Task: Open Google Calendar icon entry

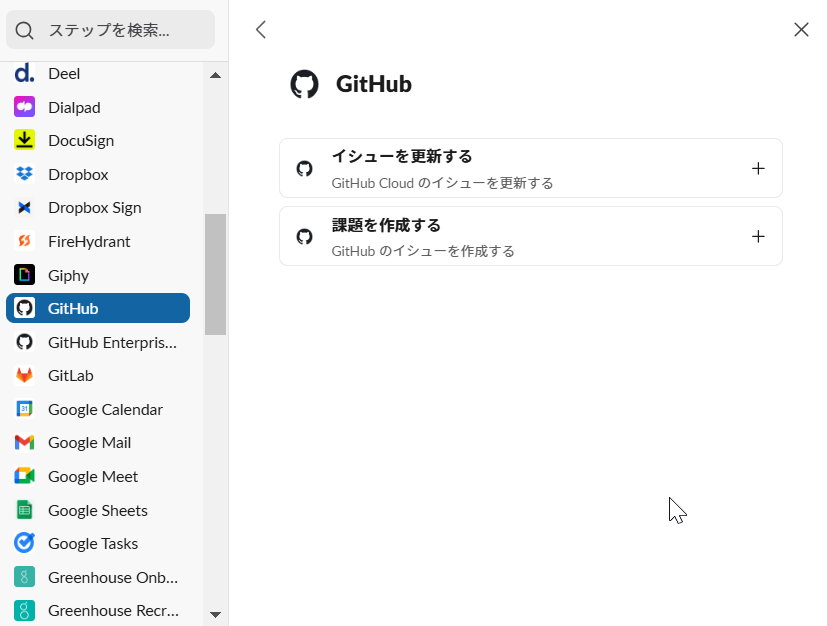Action: click(25, 409)
